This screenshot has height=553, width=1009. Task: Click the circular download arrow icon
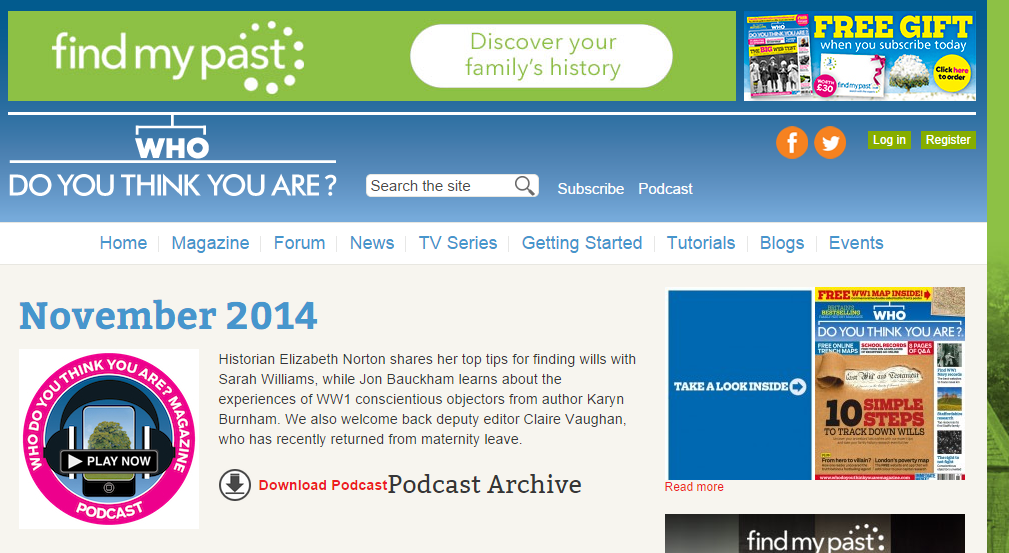coord(235,485)
